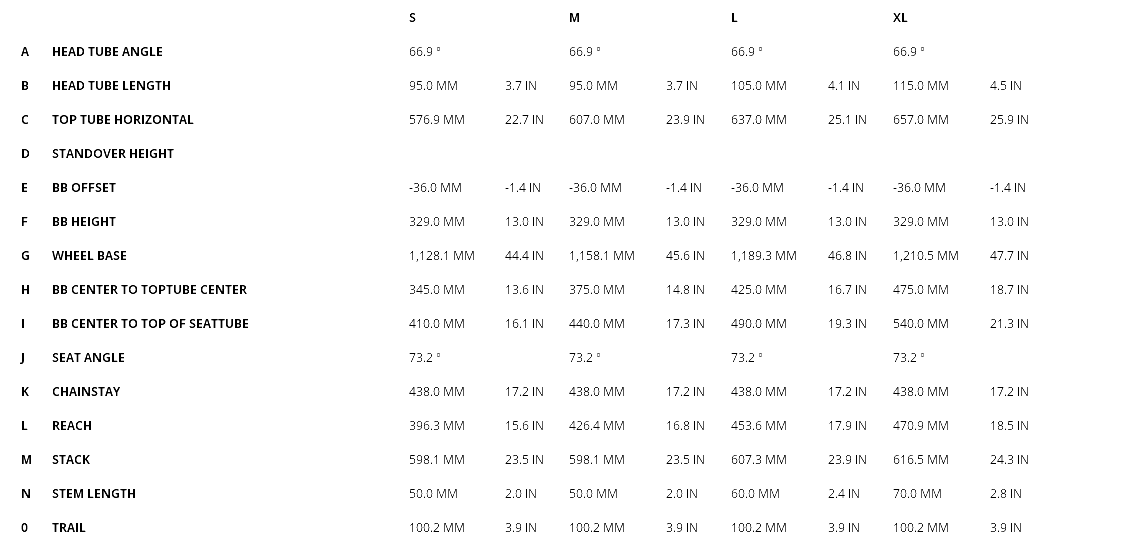
Task: Click the XL size column header
Action: 900,18
